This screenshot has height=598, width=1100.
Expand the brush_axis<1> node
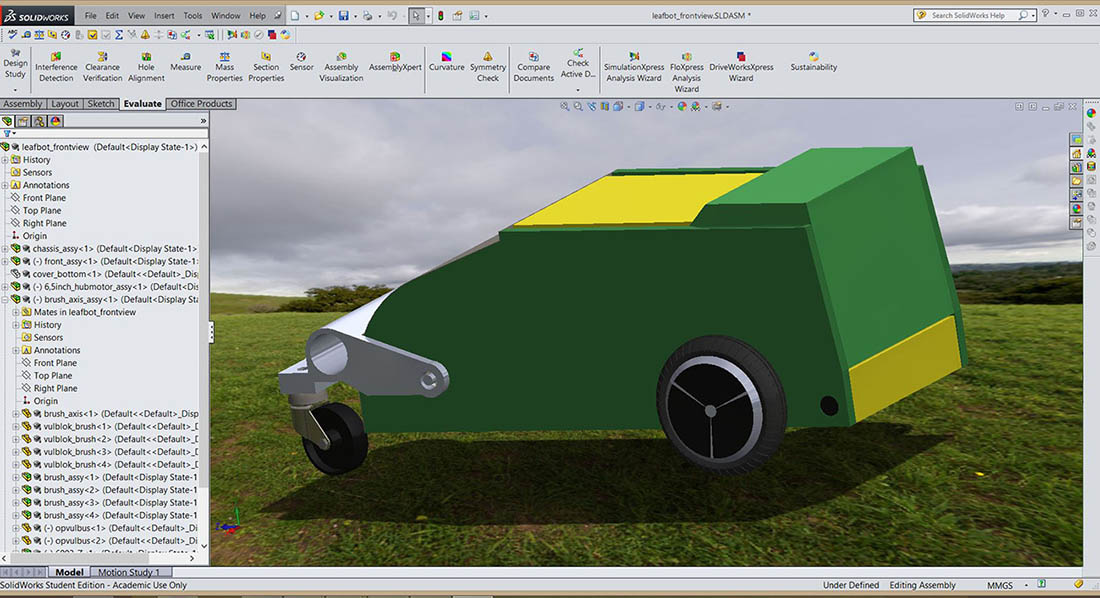coord(15,414)
